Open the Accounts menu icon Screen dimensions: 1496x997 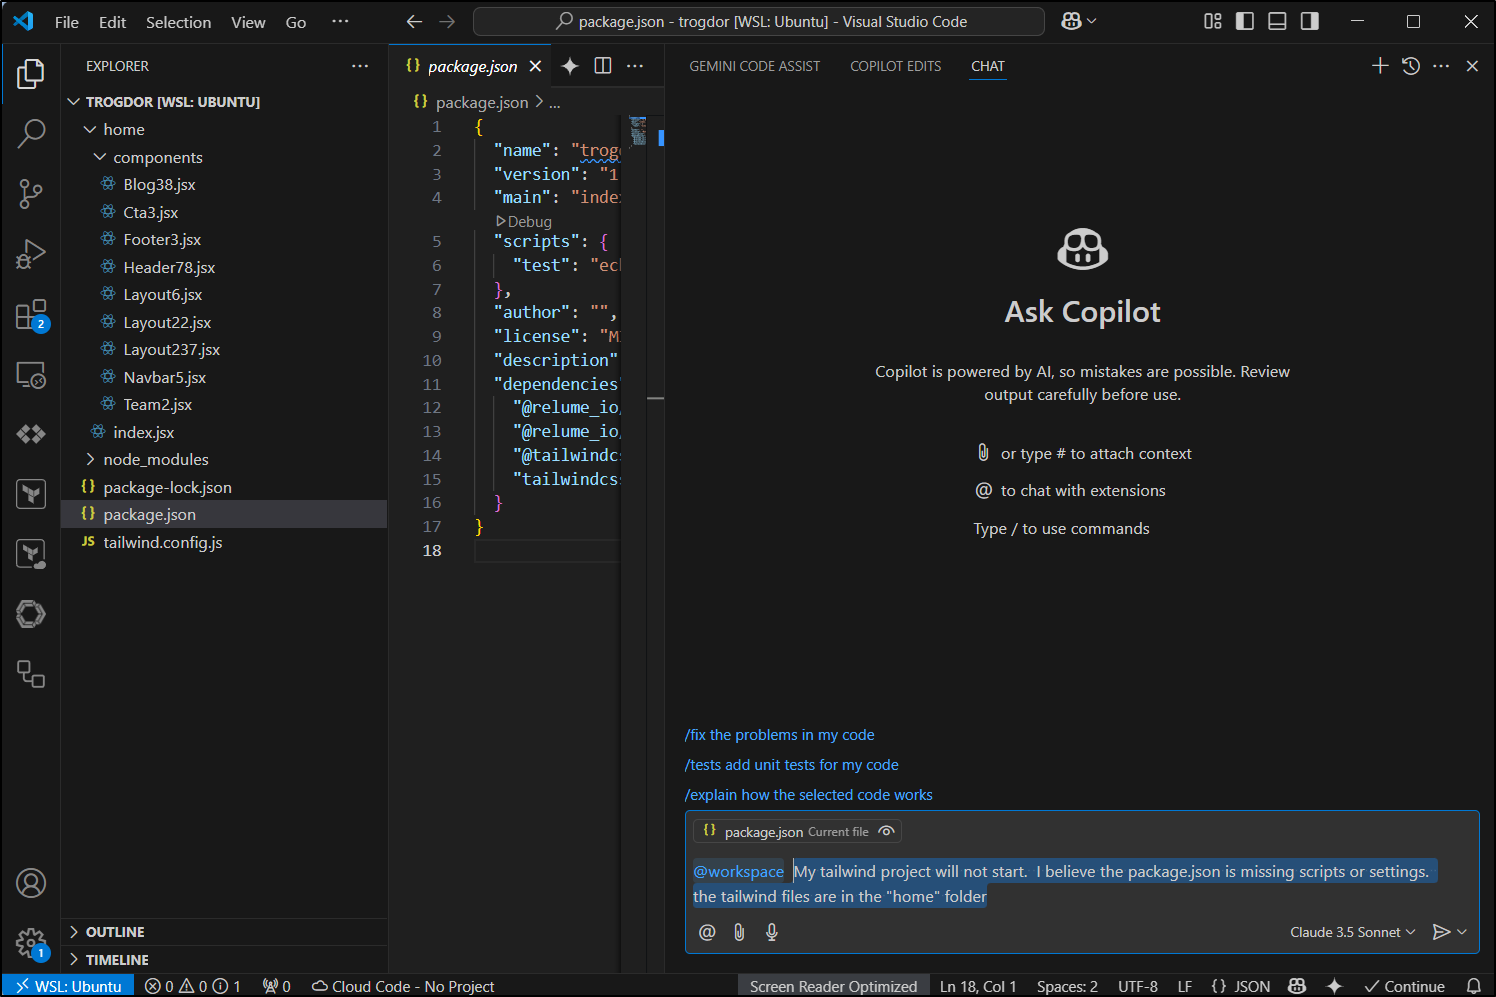click(31, 883)
